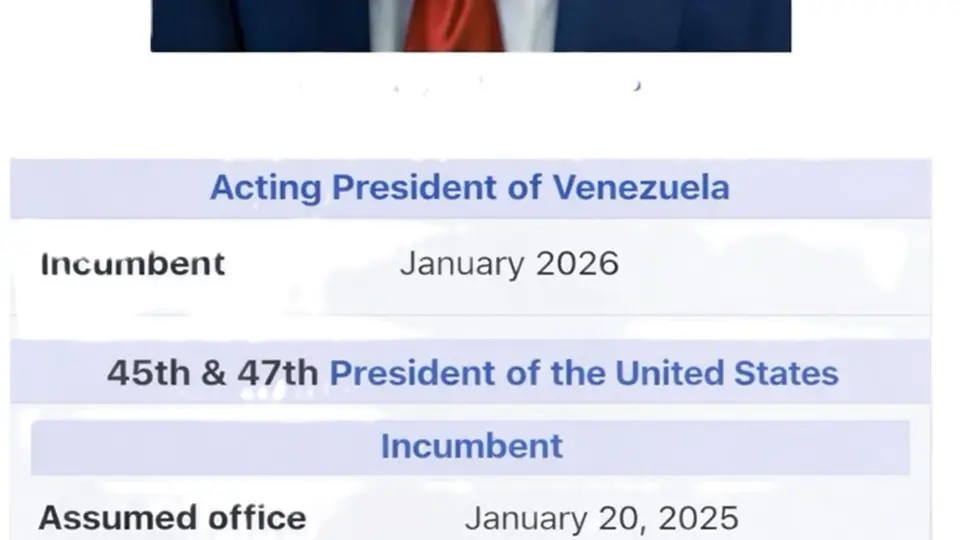Select the January 2026 date text
The image size is (960, 540).
click(509, 264)
